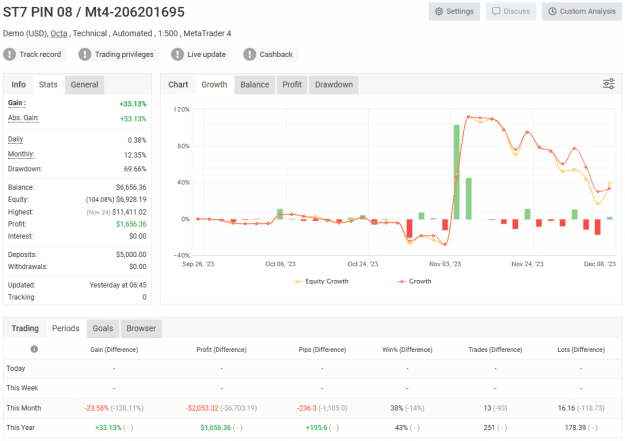Toggle Growth legend series
The height and width of the screenshot is (441, 625).
(x=414, y=281)
